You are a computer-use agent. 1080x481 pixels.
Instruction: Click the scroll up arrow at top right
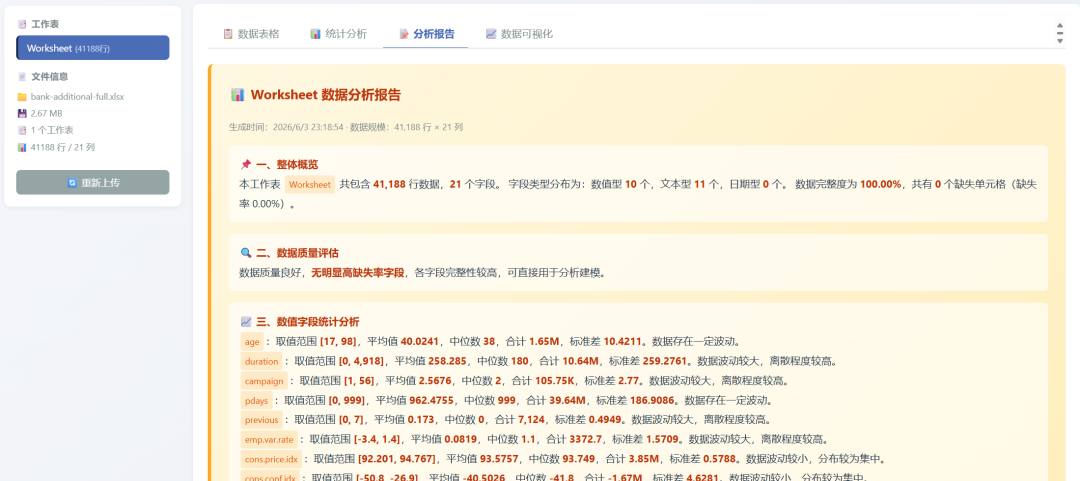coord(1060,26)
